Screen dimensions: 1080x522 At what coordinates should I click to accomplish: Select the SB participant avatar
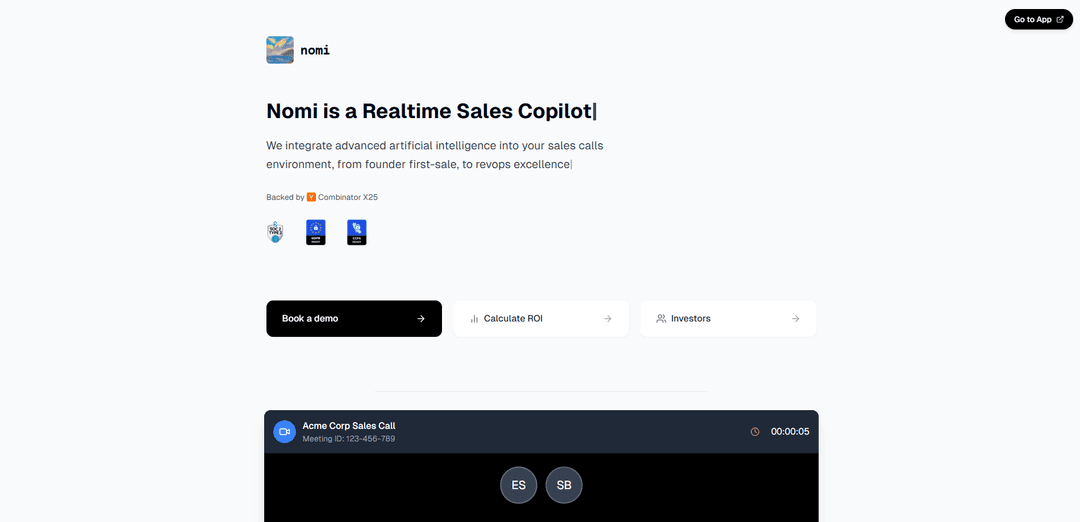tap(564, 485)
